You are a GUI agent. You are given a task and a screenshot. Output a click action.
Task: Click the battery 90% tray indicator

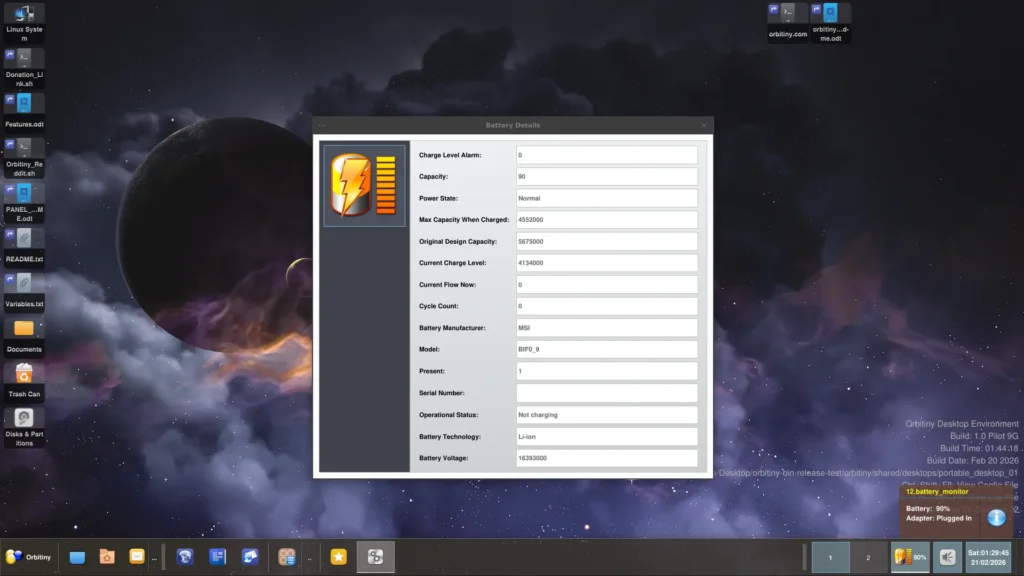(x=910, y=557)
